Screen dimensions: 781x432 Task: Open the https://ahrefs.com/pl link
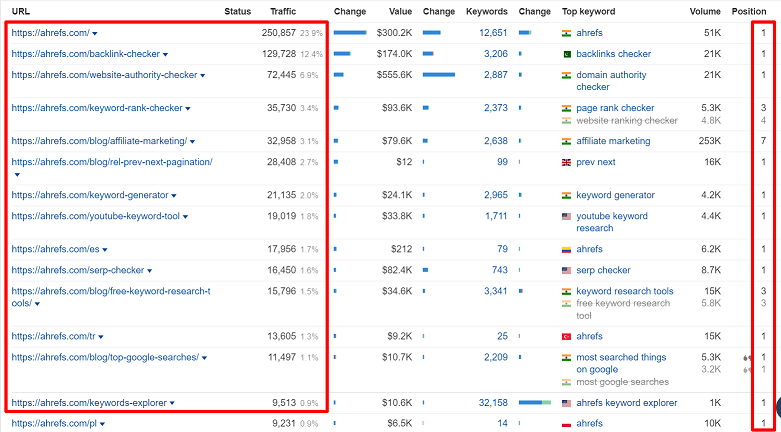tap(54, 424)
